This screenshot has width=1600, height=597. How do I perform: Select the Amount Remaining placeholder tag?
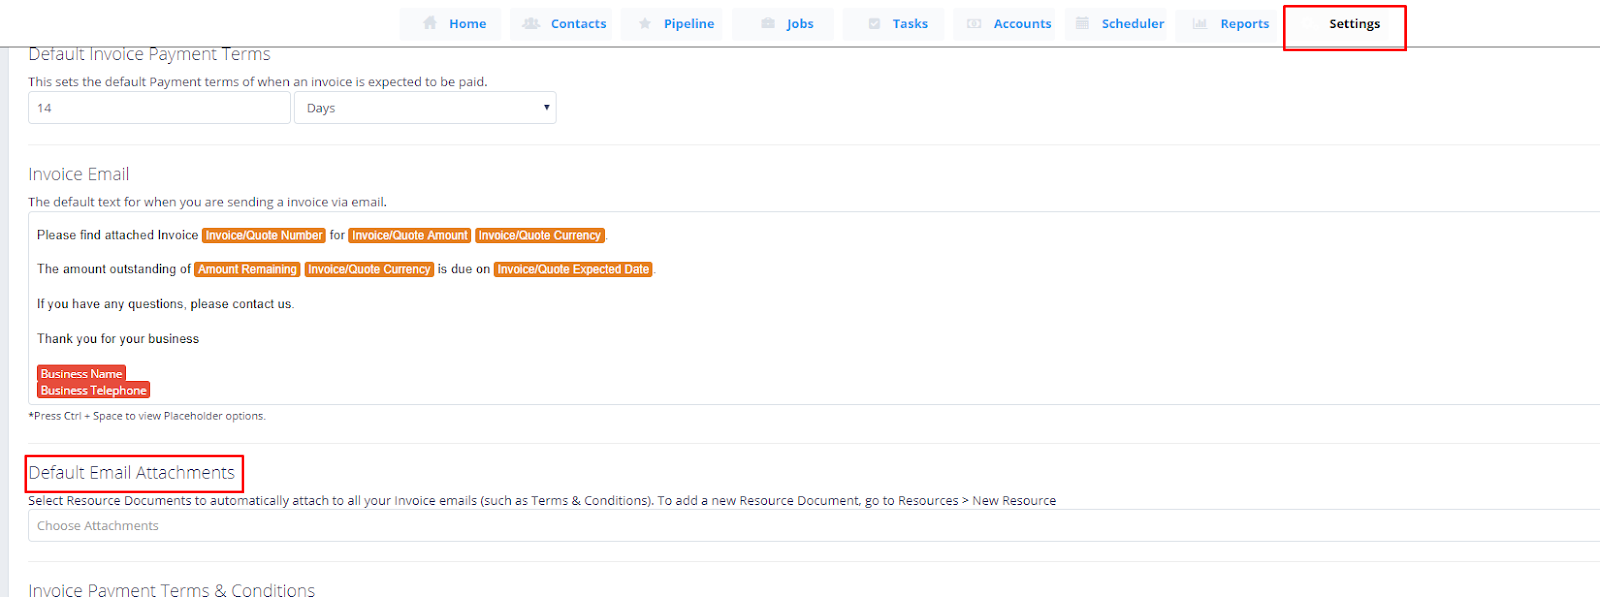[247, 270]
